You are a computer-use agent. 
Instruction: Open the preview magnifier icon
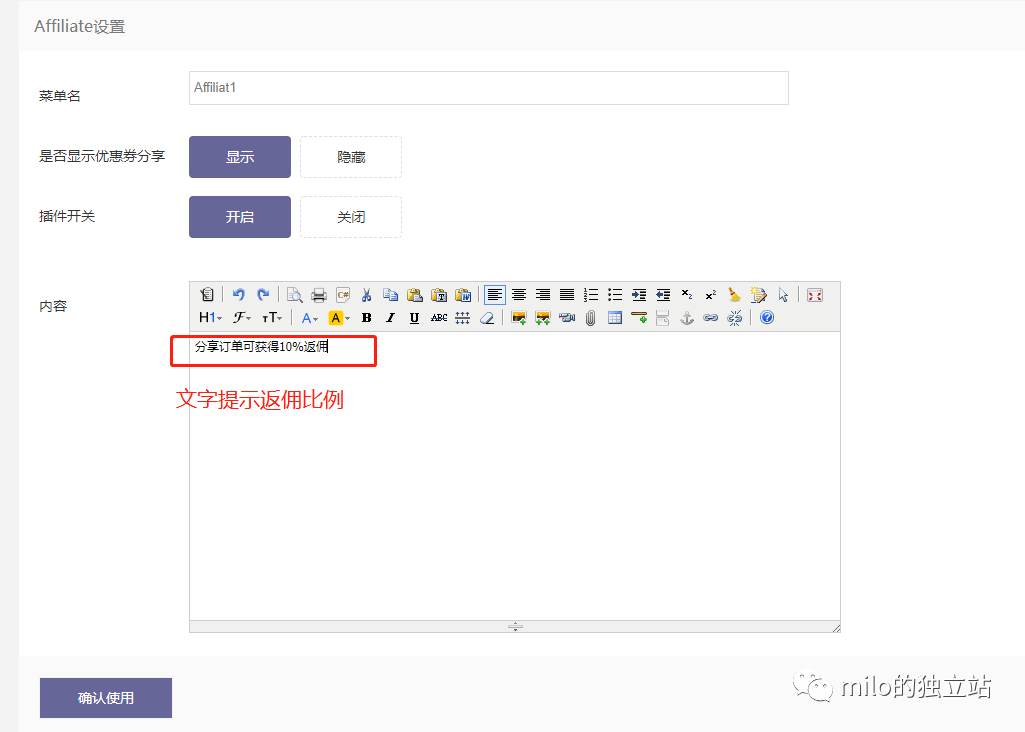point(295,295)
